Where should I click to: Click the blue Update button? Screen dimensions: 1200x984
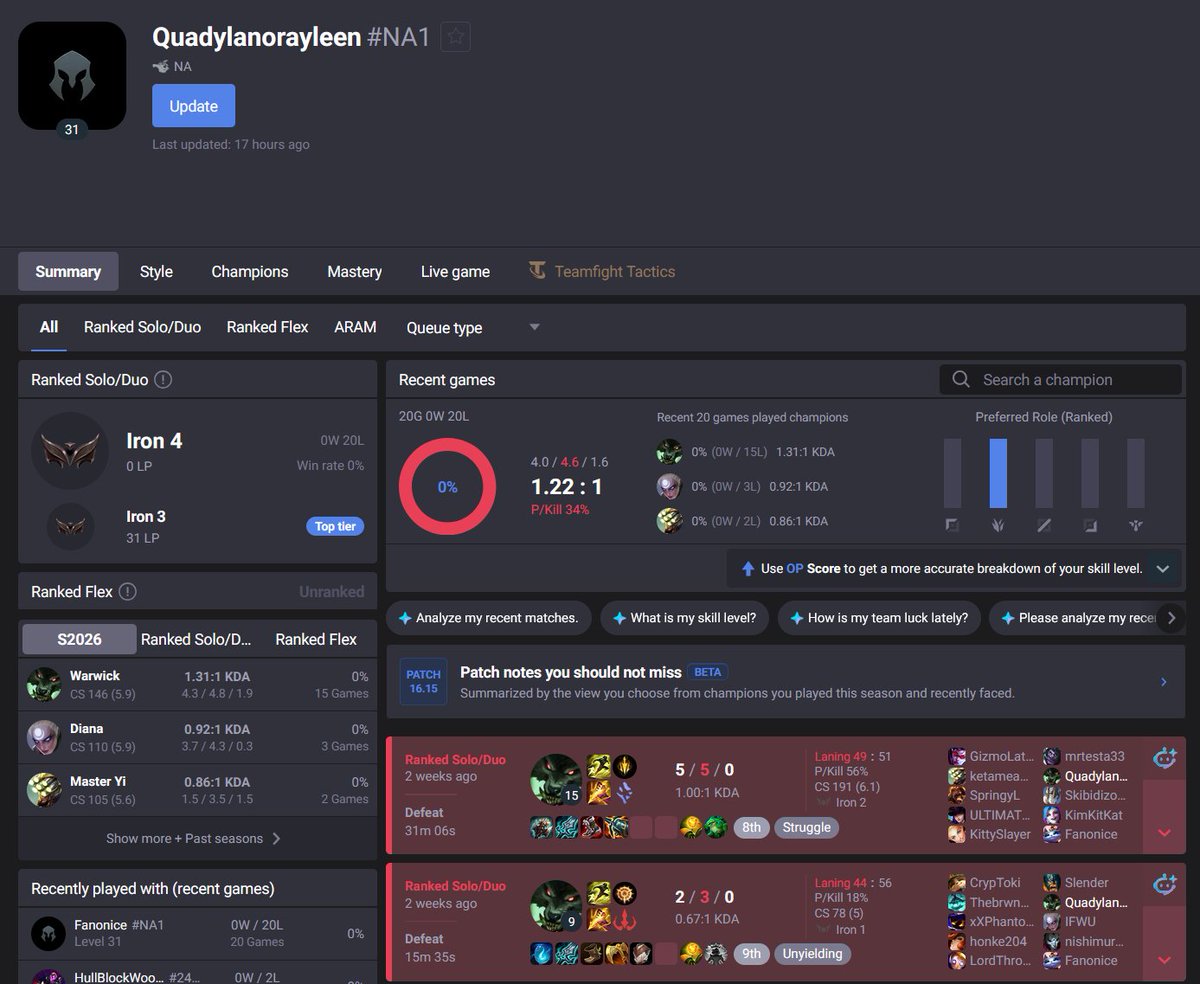193,106
